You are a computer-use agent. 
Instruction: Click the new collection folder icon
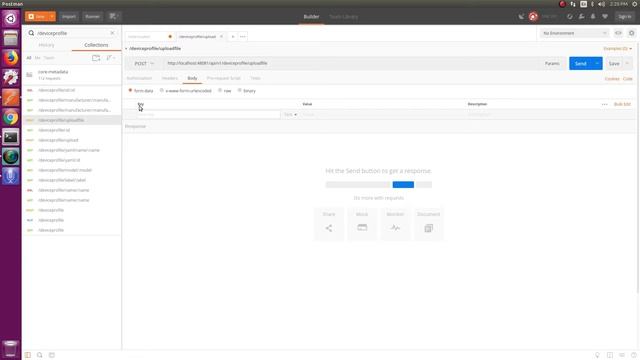tap(96, 58)
